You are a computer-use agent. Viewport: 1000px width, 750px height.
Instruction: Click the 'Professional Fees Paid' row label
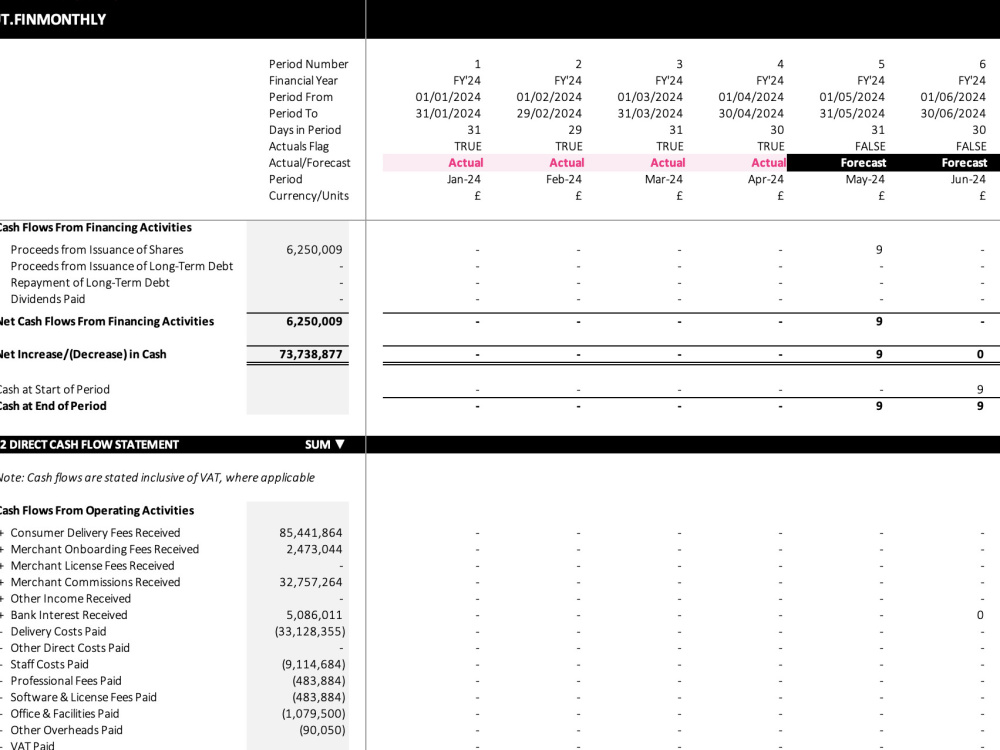pyautogui.click(x=66, y=681)
